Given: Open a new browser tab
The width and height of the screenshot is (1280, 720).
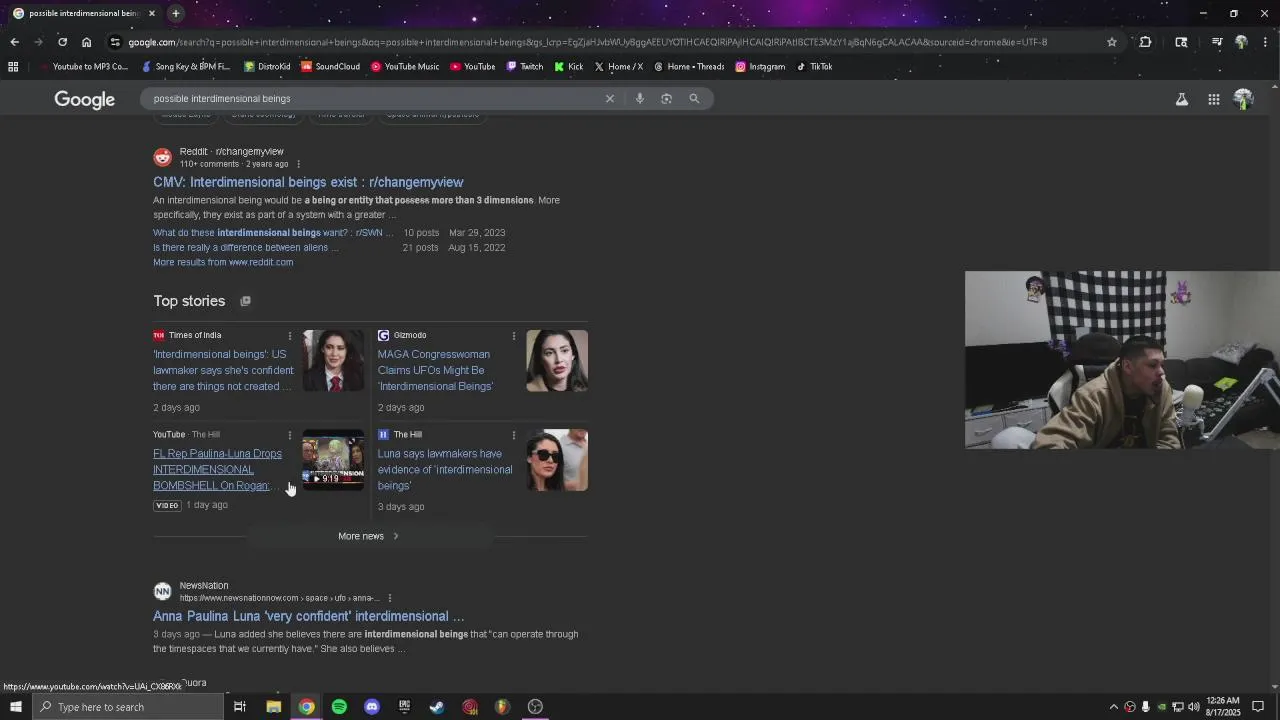Looking at the screenshot, I should (x=175, y=13).
